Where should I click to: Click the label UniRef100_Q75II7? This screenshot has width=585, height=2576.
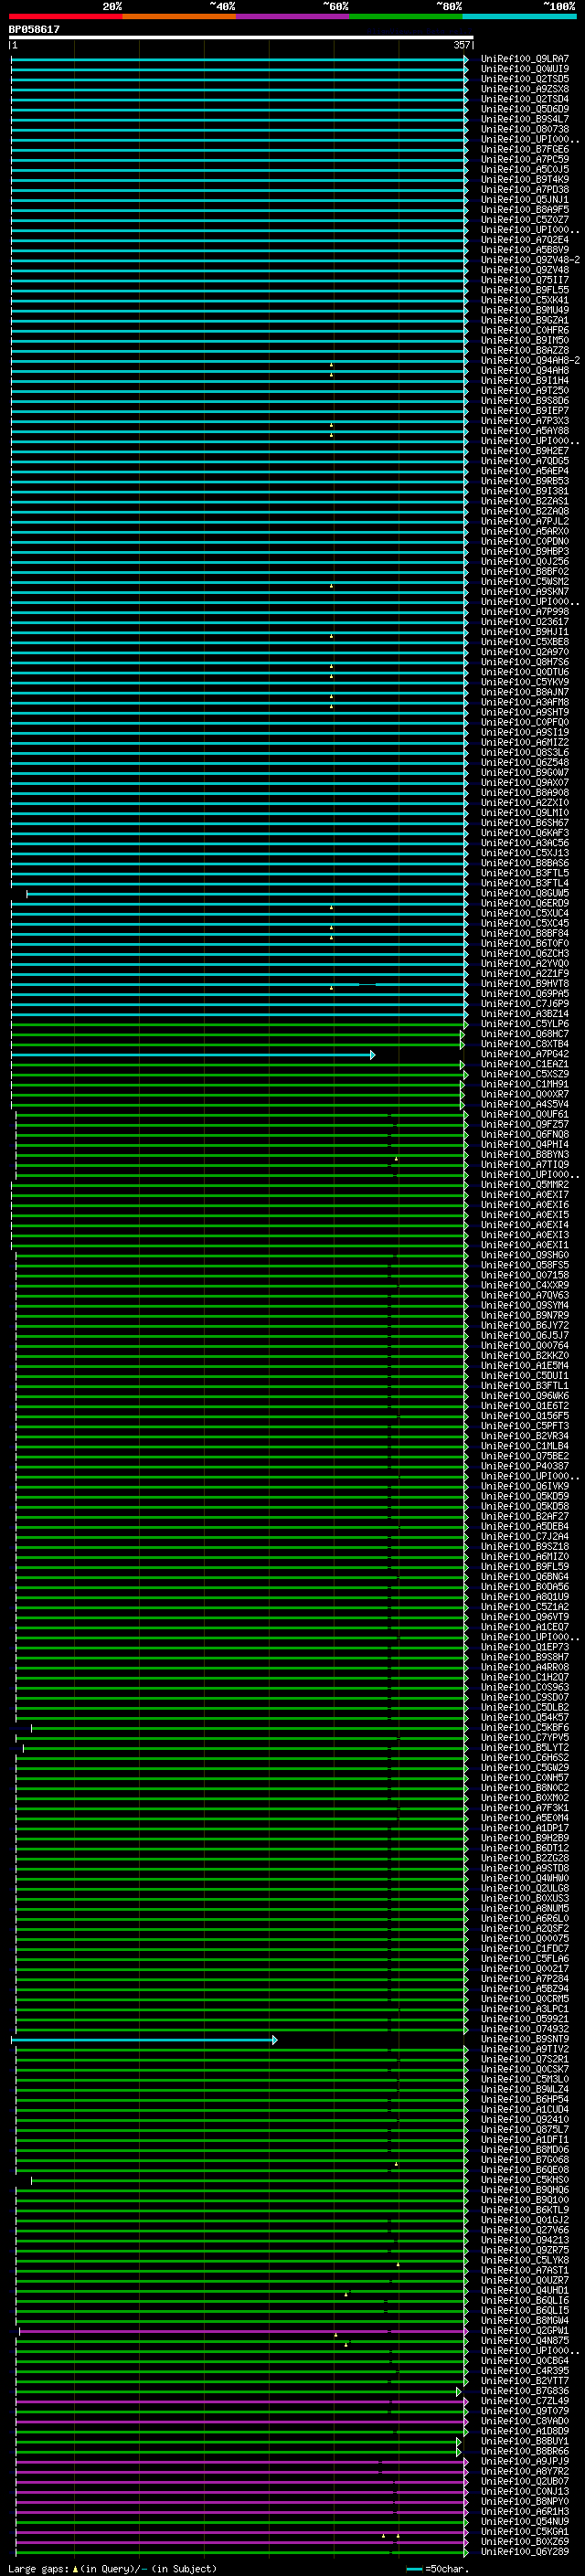[x=525, y=280]
